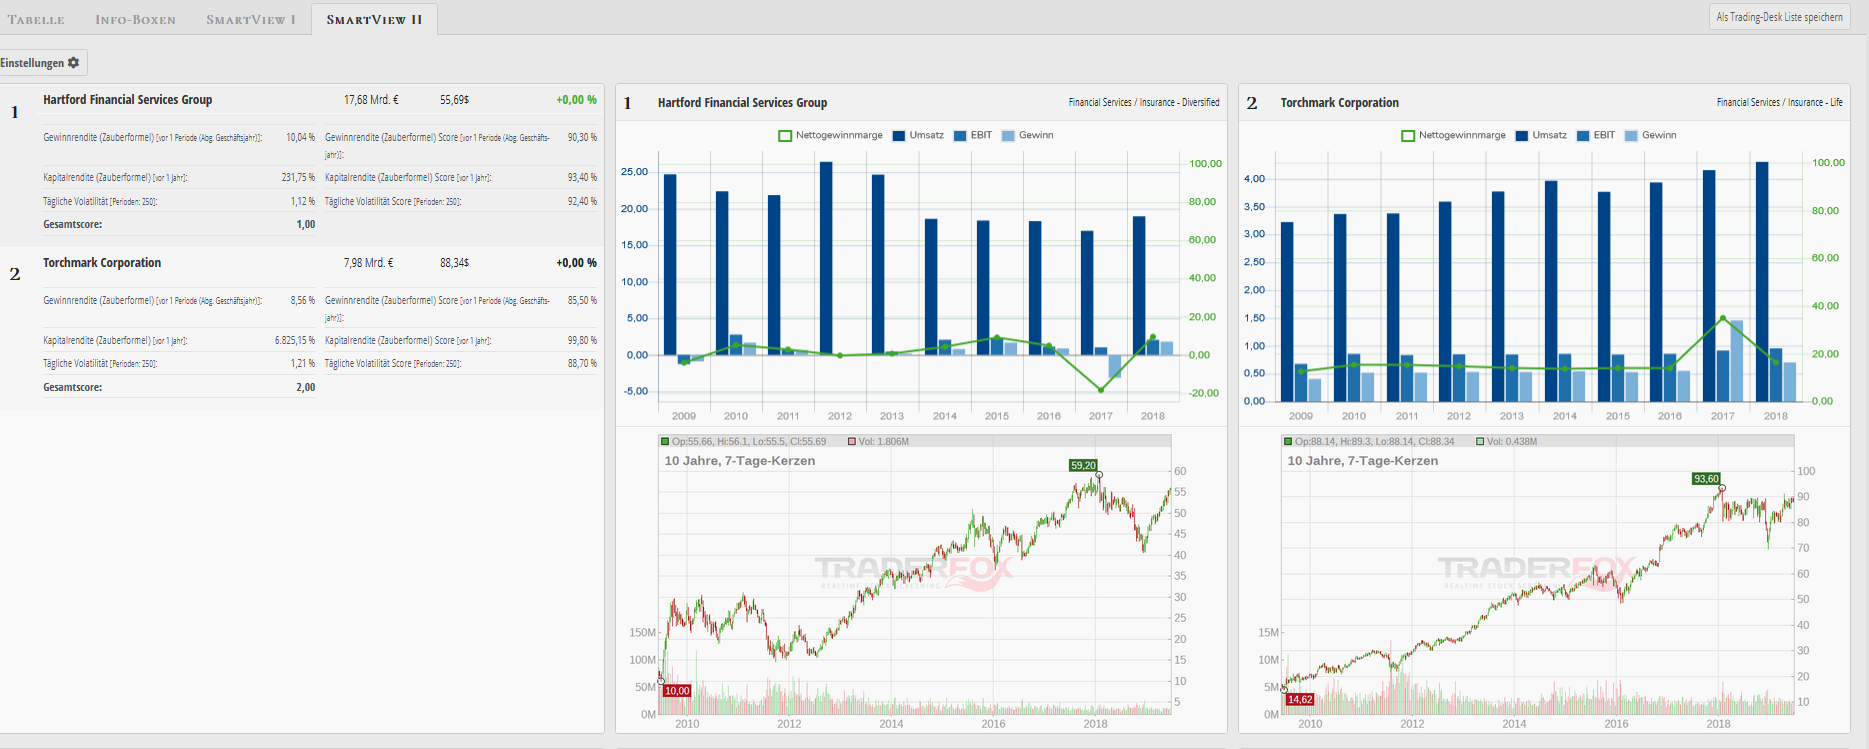This screenshot has width=1869, height=749.
Task: Open Hartford Financial Services Group in list
Action: (x=127, y=100)
